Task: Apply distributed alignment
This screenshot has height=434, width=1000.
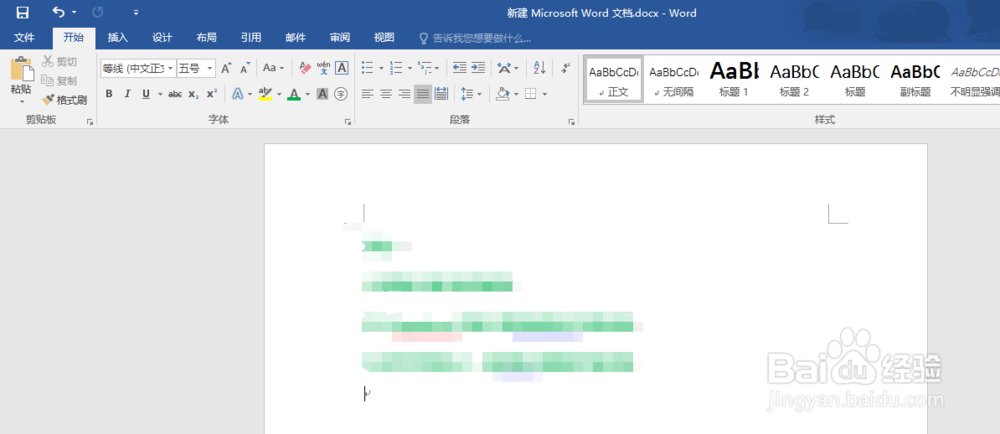Action: [441, 94]
